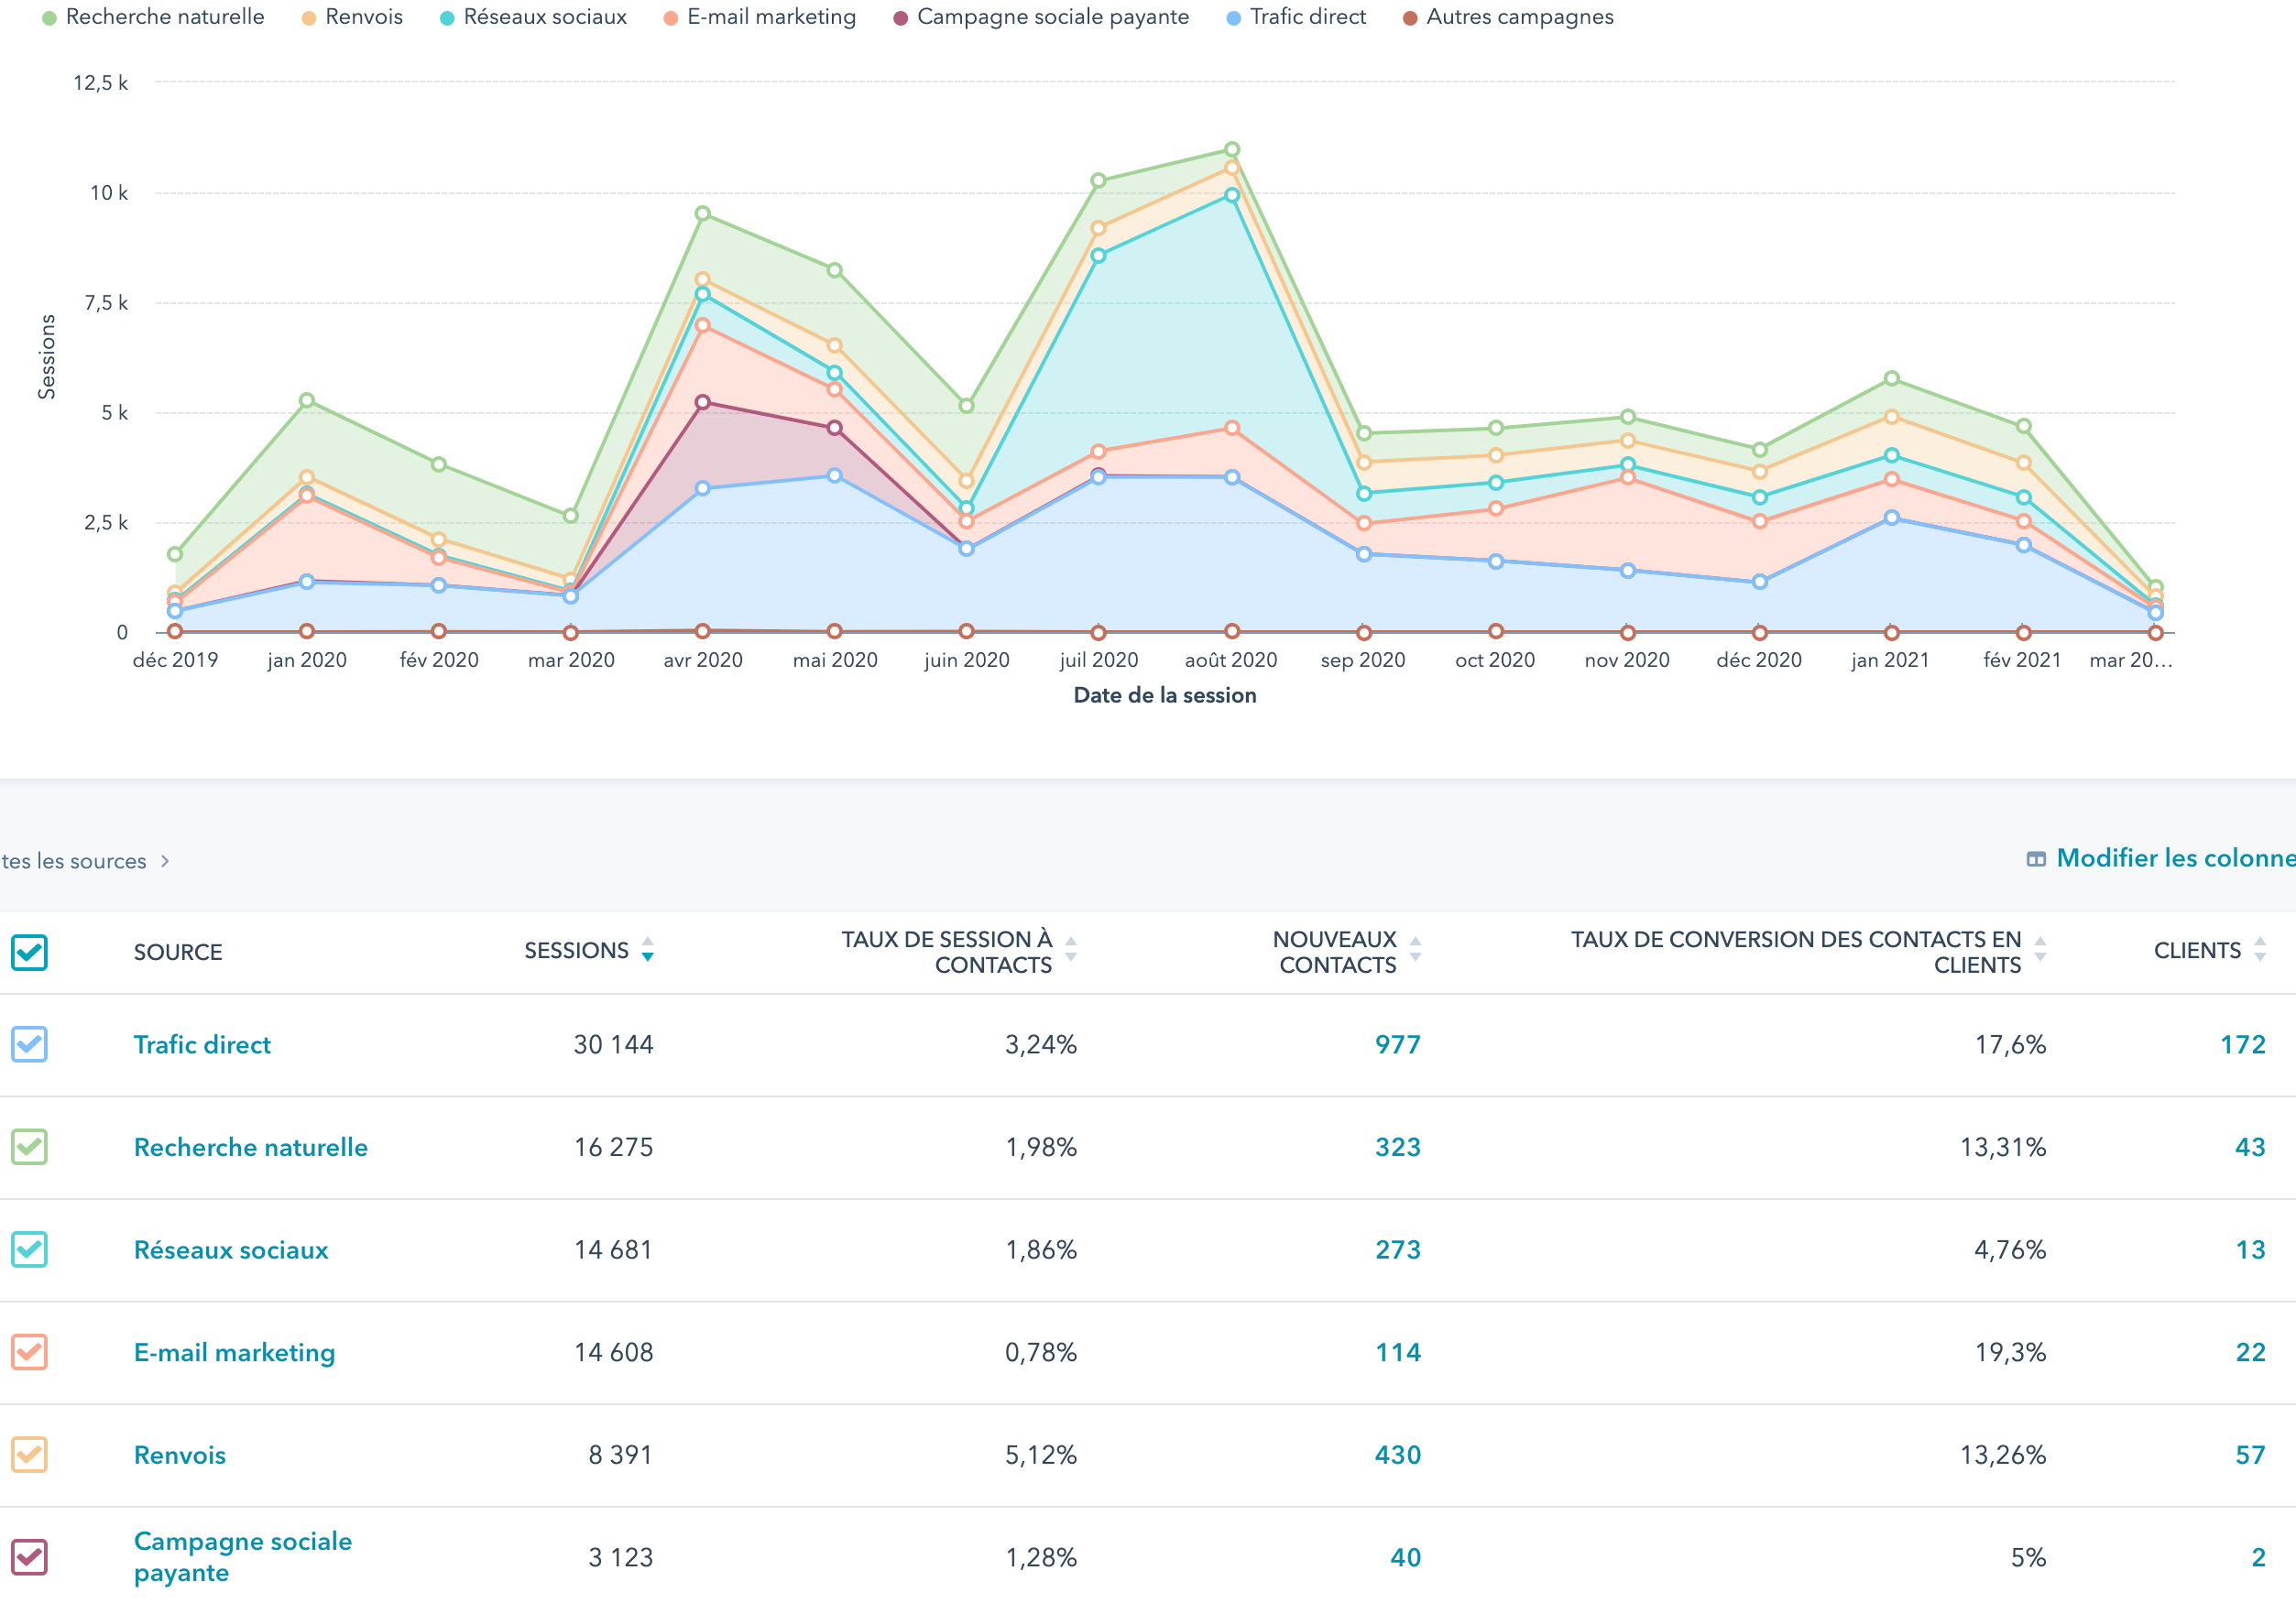
Task: Sort by the Sessions column arrows
Action: tap(648, 950)
